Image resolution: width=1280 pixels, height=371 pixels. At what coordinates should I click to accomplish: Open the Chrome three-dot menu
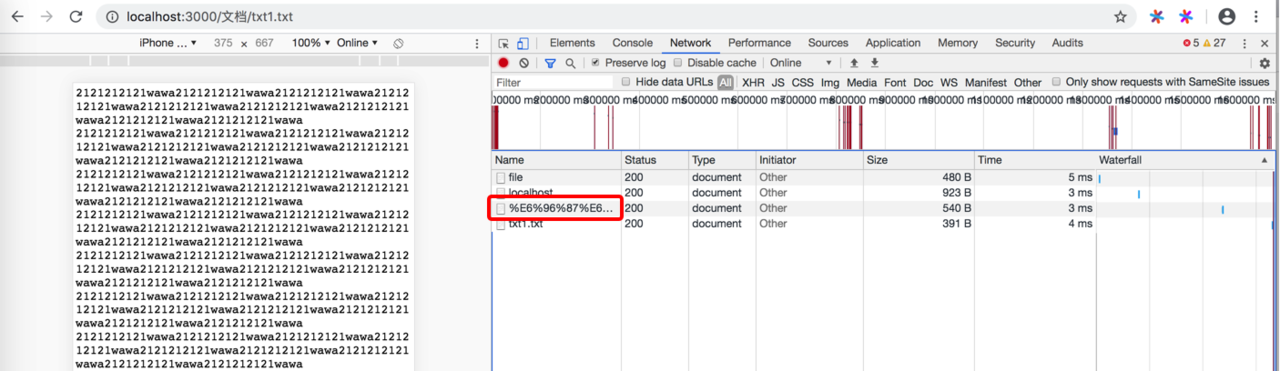pos(1256,17)
